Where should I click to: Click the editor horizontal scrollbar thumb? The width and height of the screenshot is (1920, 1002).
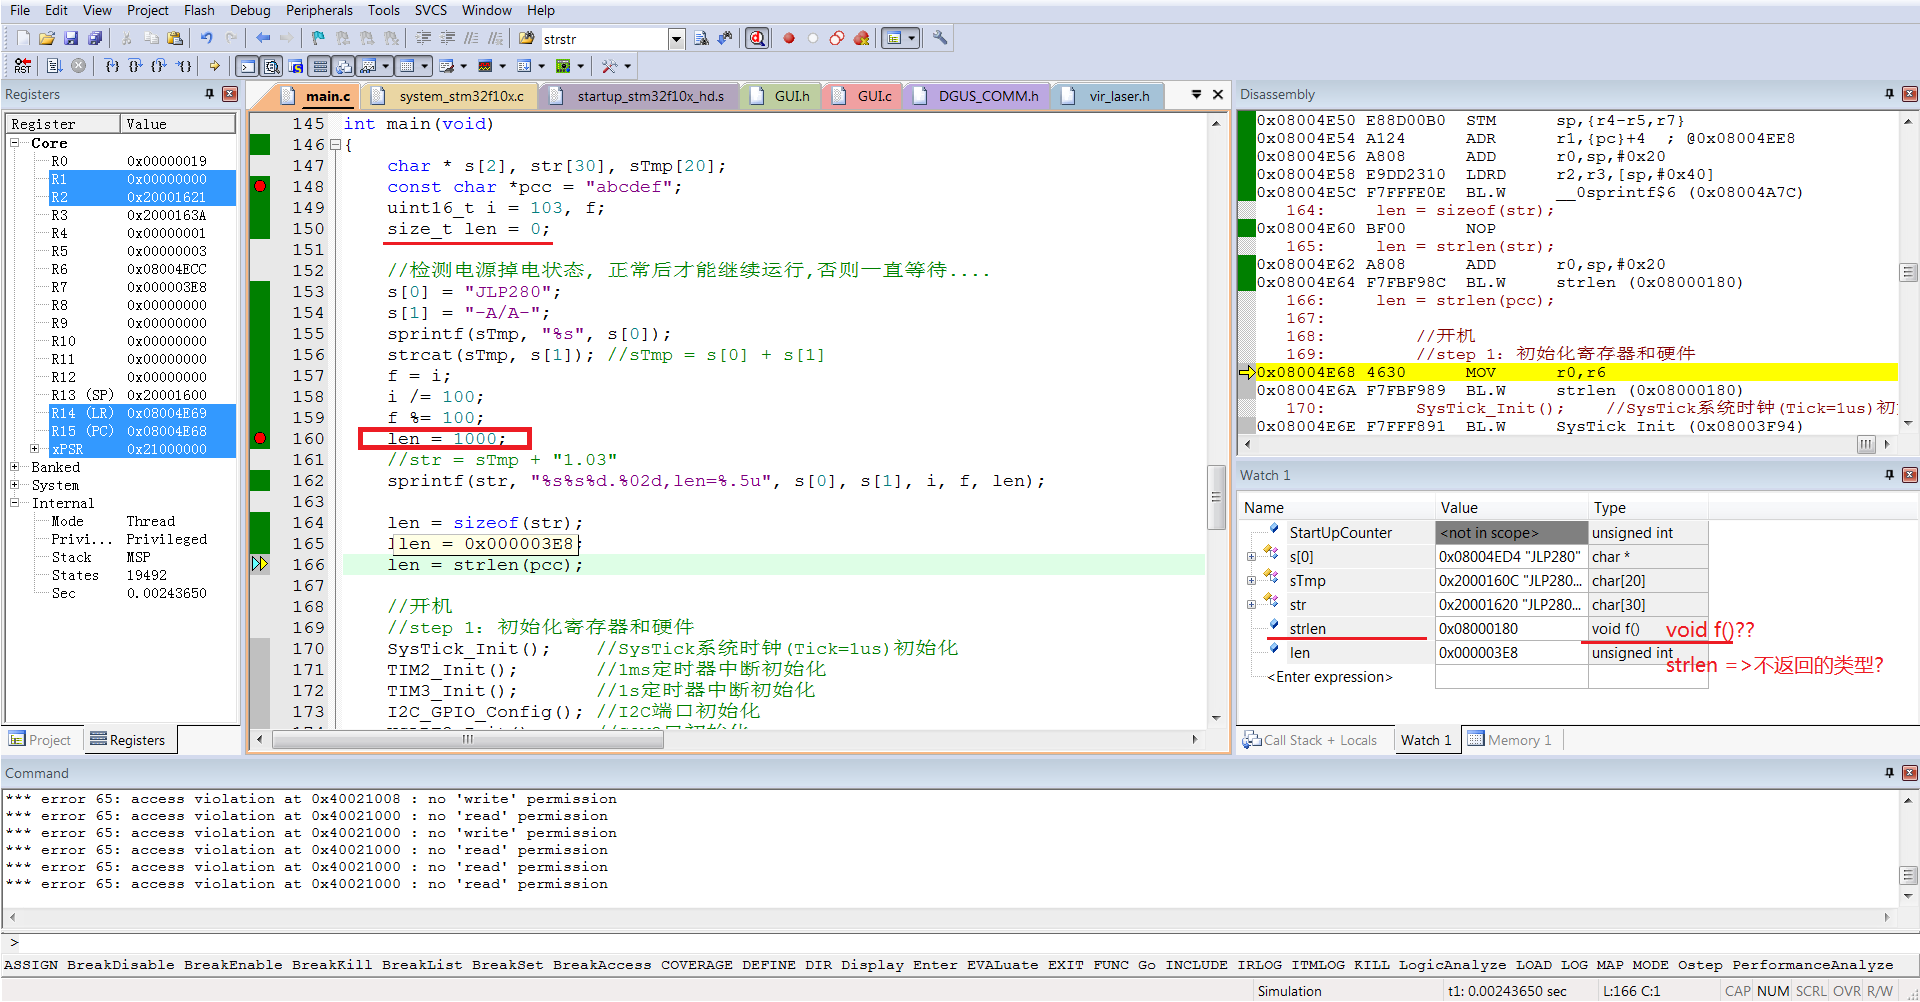click(467, 740)
